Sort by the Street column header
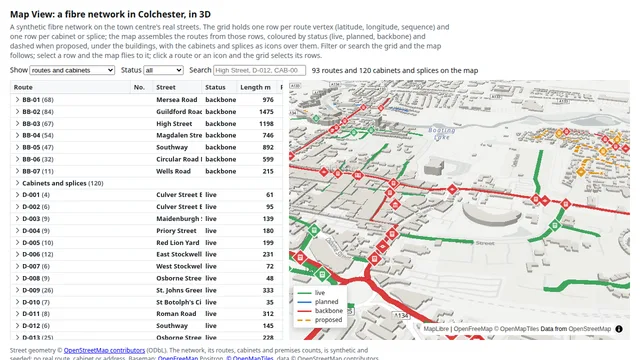The image size is (640, 360). pyautogui.click(x=177, y=87)
